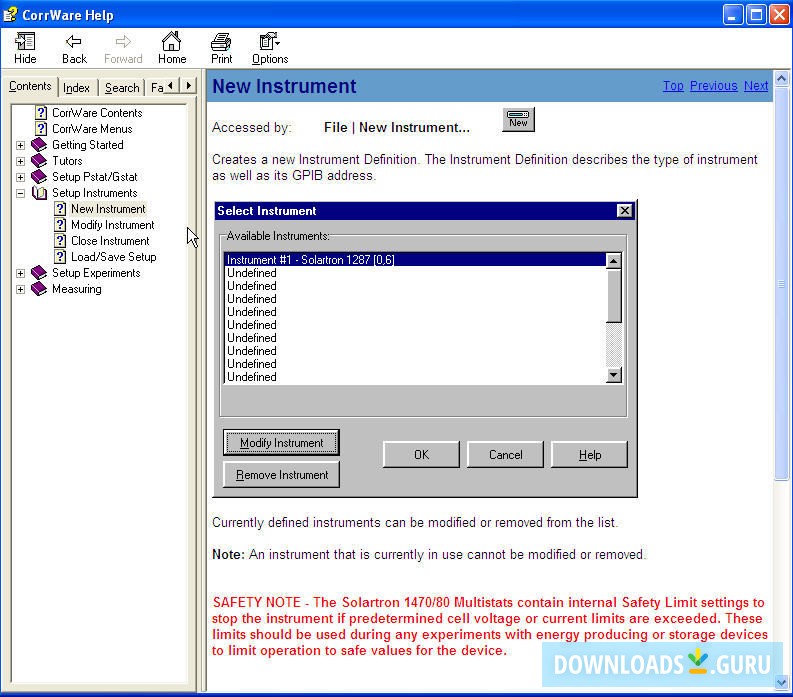The image size is (793, 697).
Task: Click the Tutors book icon
Action: click(38, 161)
